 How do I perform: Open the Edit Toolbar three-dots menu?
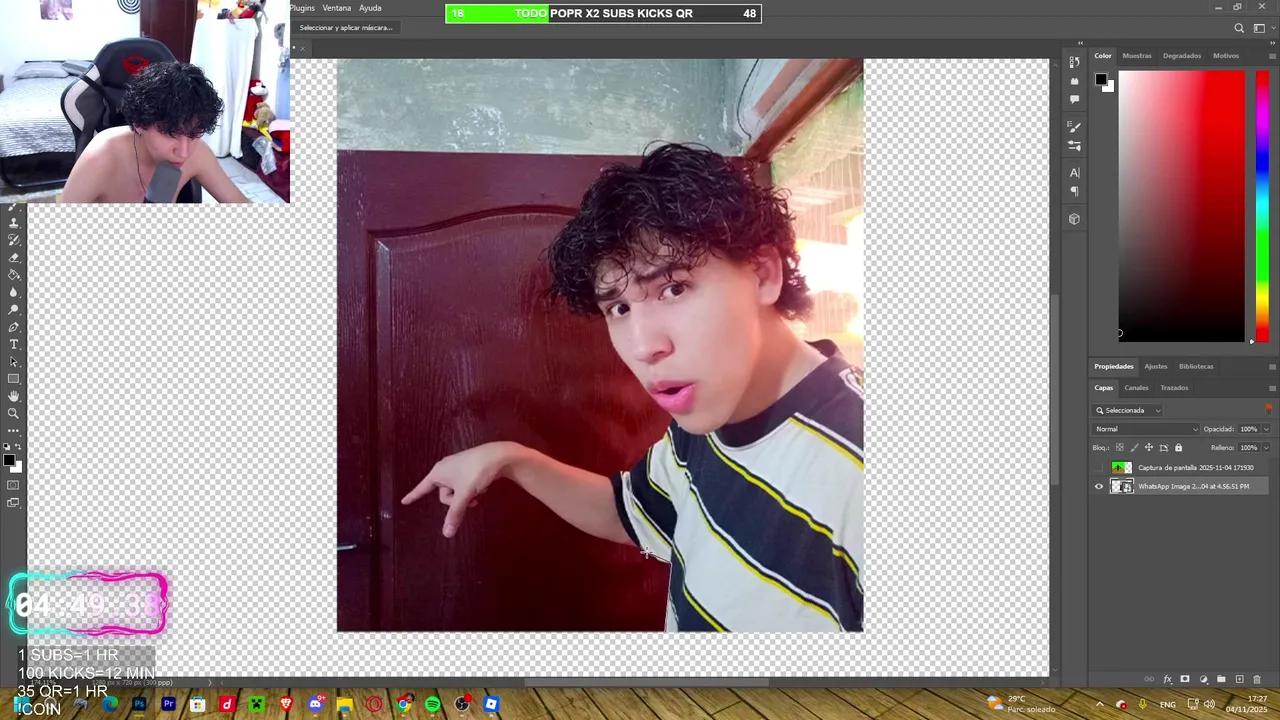[x=14, y=430]
